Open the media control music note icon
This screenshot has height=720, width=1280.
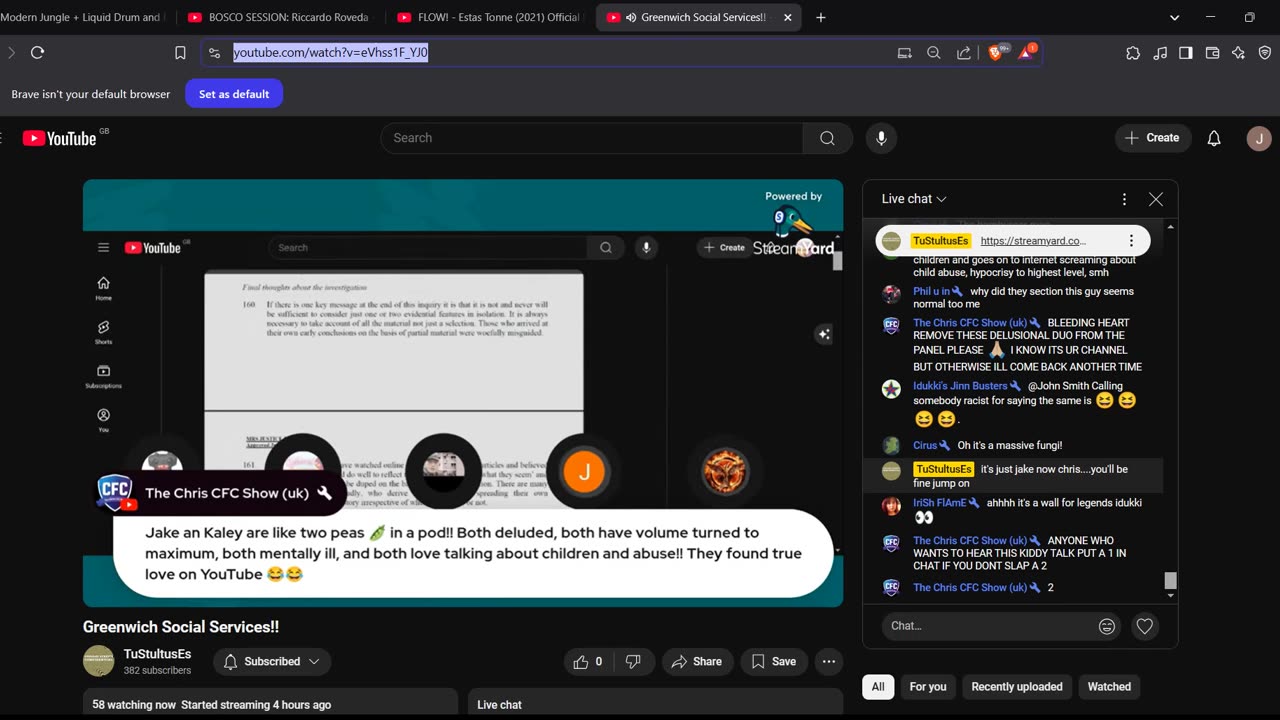coord(1160,53)
